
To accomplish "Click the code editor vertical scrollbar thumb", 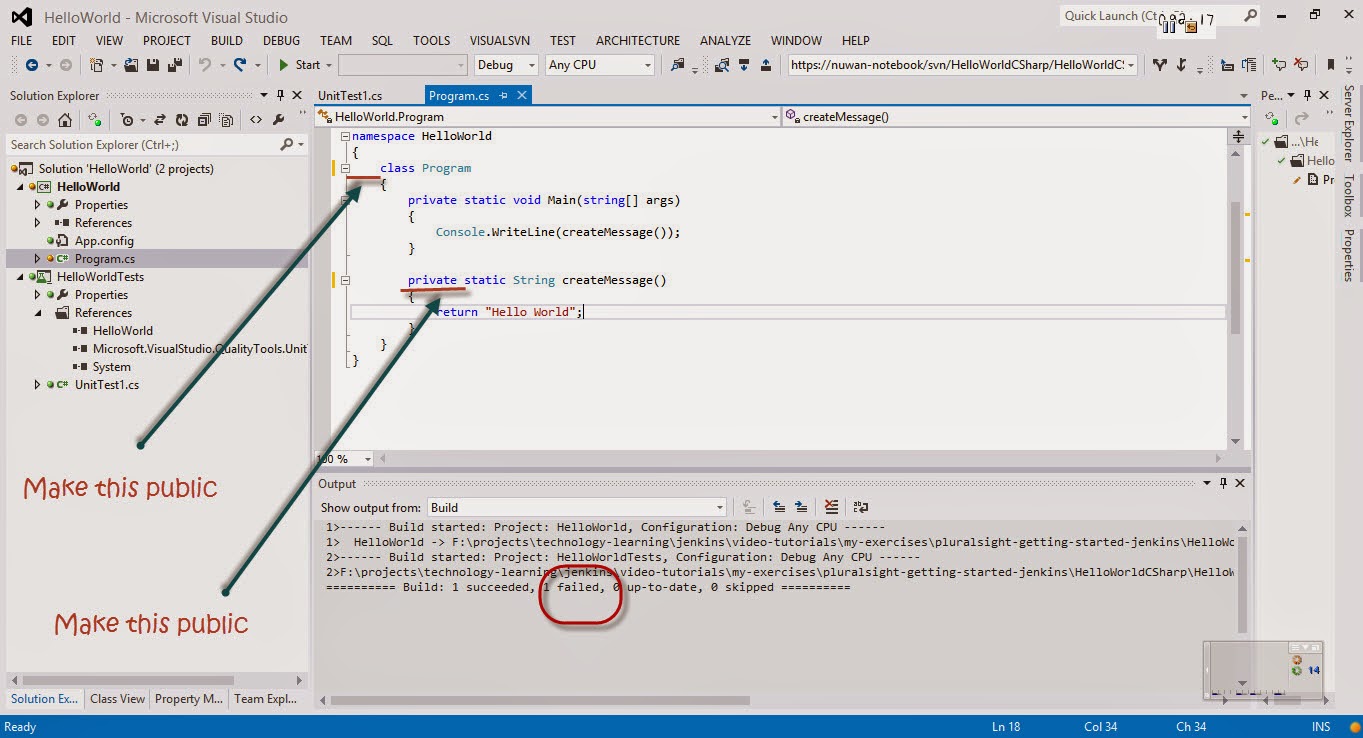I will pyautogui.click(x=1236, y=267).
